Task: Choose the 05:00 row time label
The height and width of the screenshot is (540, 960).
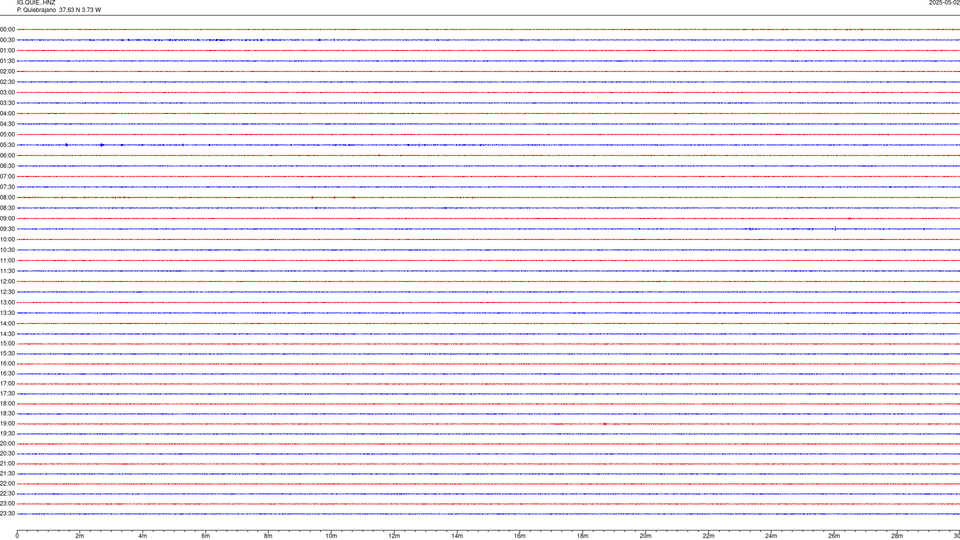Action: tap(7, 135)
